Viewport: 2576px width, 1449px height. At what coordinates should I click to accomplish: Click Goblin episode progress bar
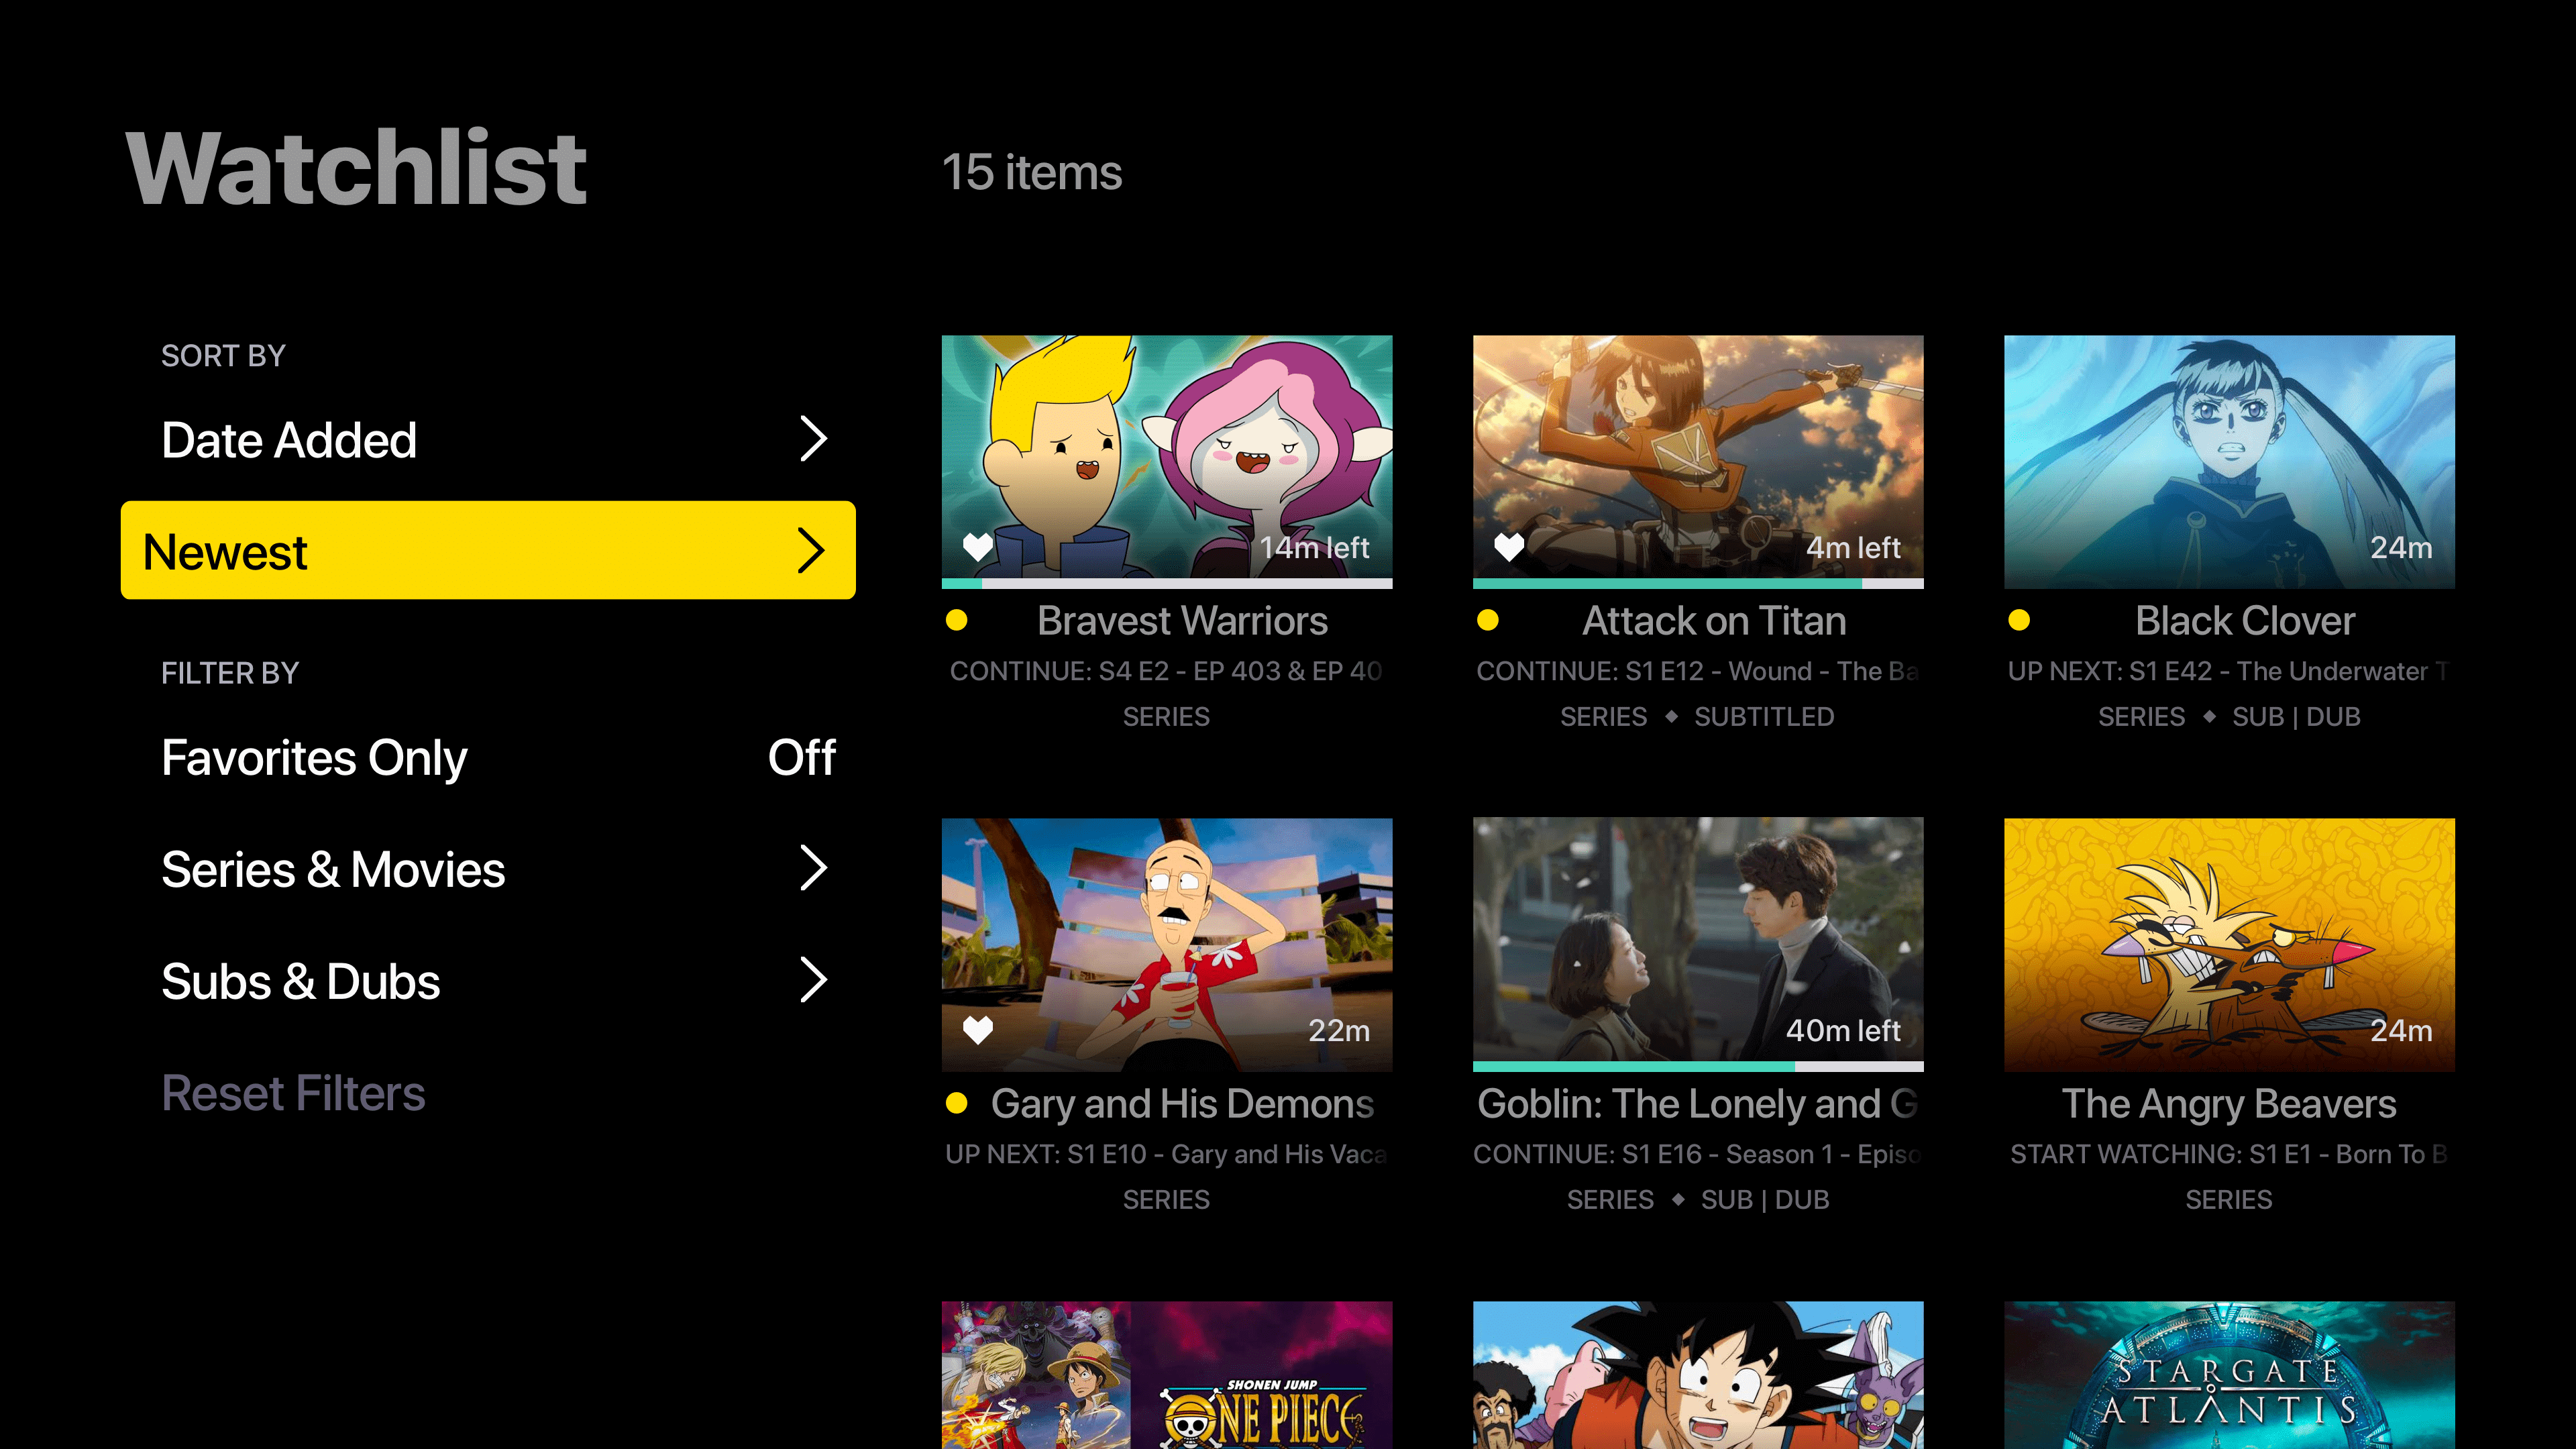(1698, 1067)
